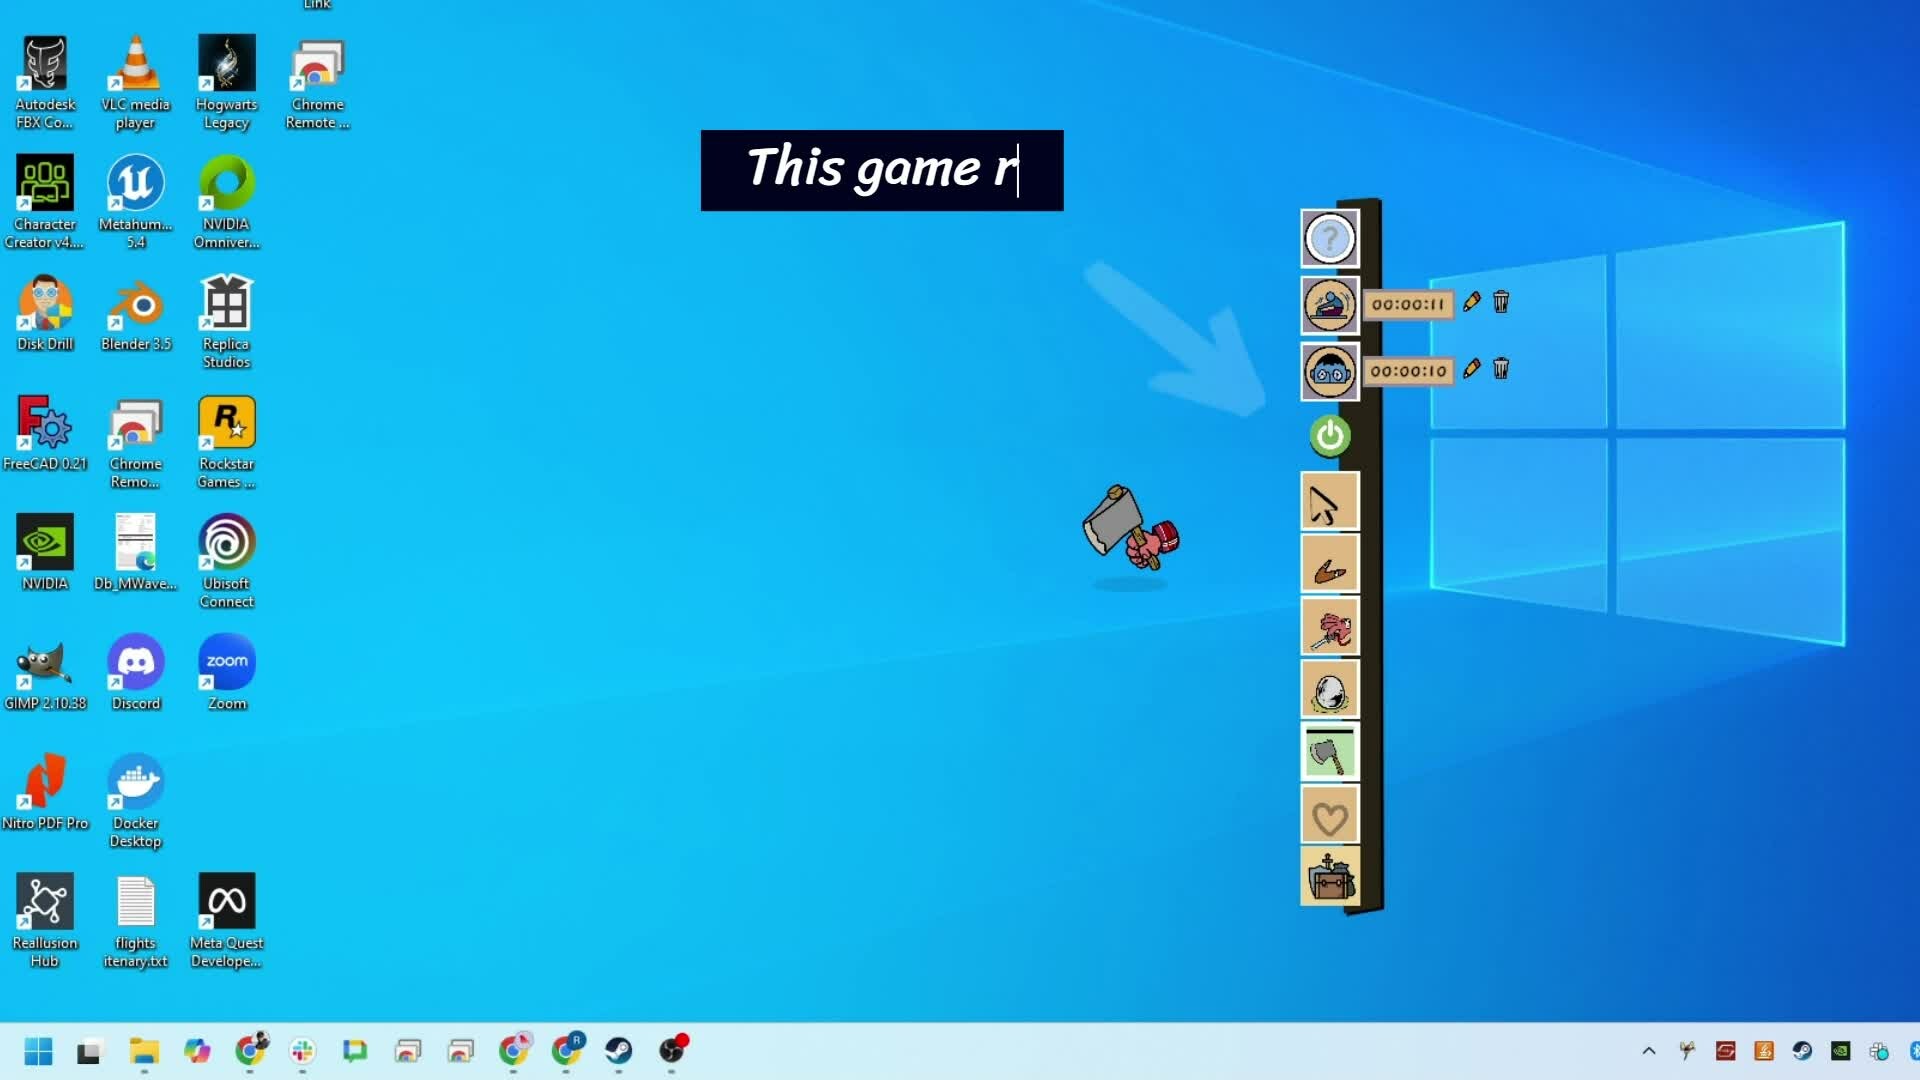Delete the 00:00:10 timer entry

click(1501, 369)
